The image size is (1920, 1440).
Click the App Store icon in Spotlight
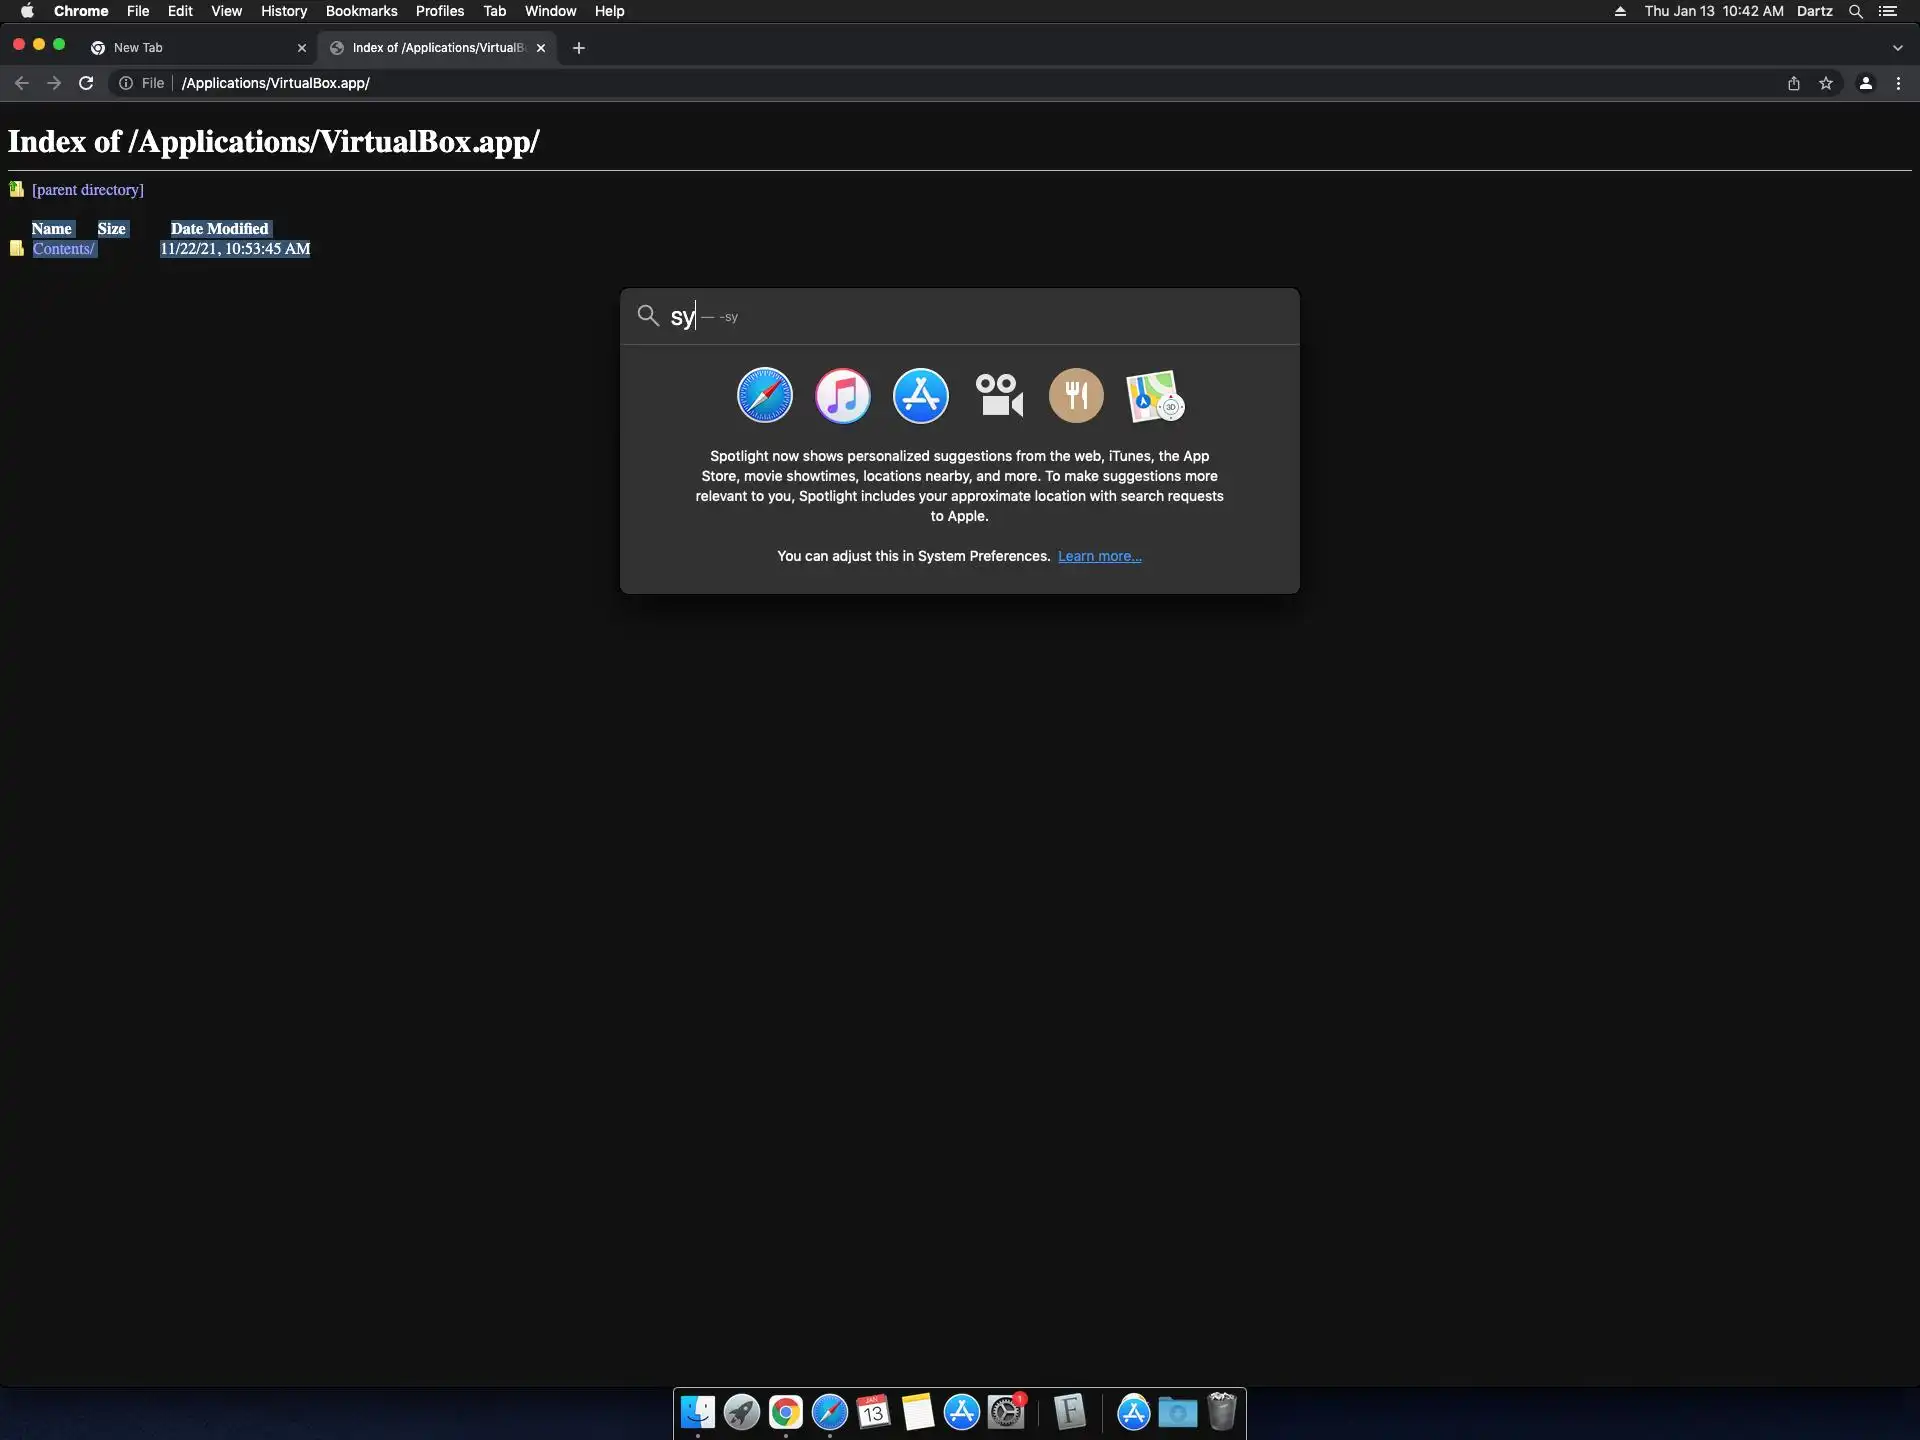pos(920,396)
